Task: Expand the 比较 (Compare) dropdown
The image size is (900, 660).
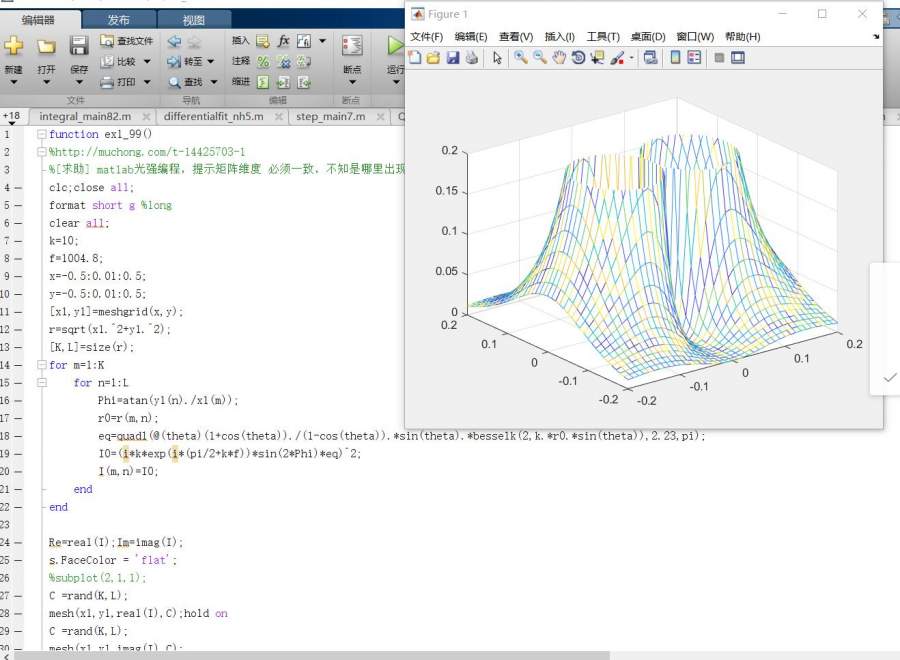Action: (x=147, y=62)
